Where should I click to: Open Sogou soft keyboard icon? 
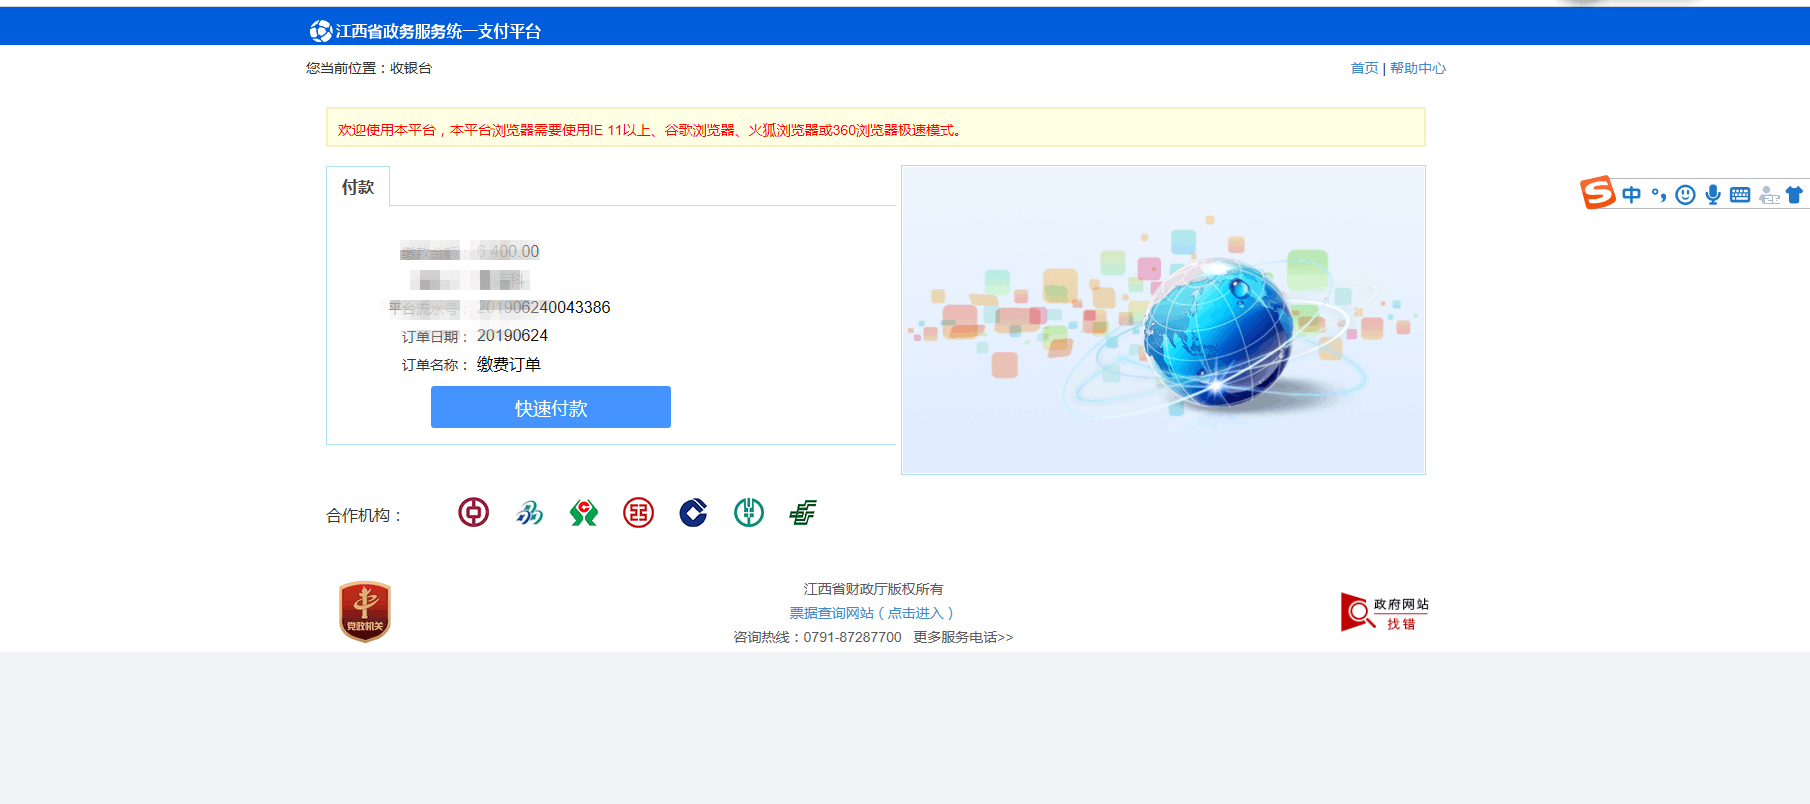tap(1740, 195)
